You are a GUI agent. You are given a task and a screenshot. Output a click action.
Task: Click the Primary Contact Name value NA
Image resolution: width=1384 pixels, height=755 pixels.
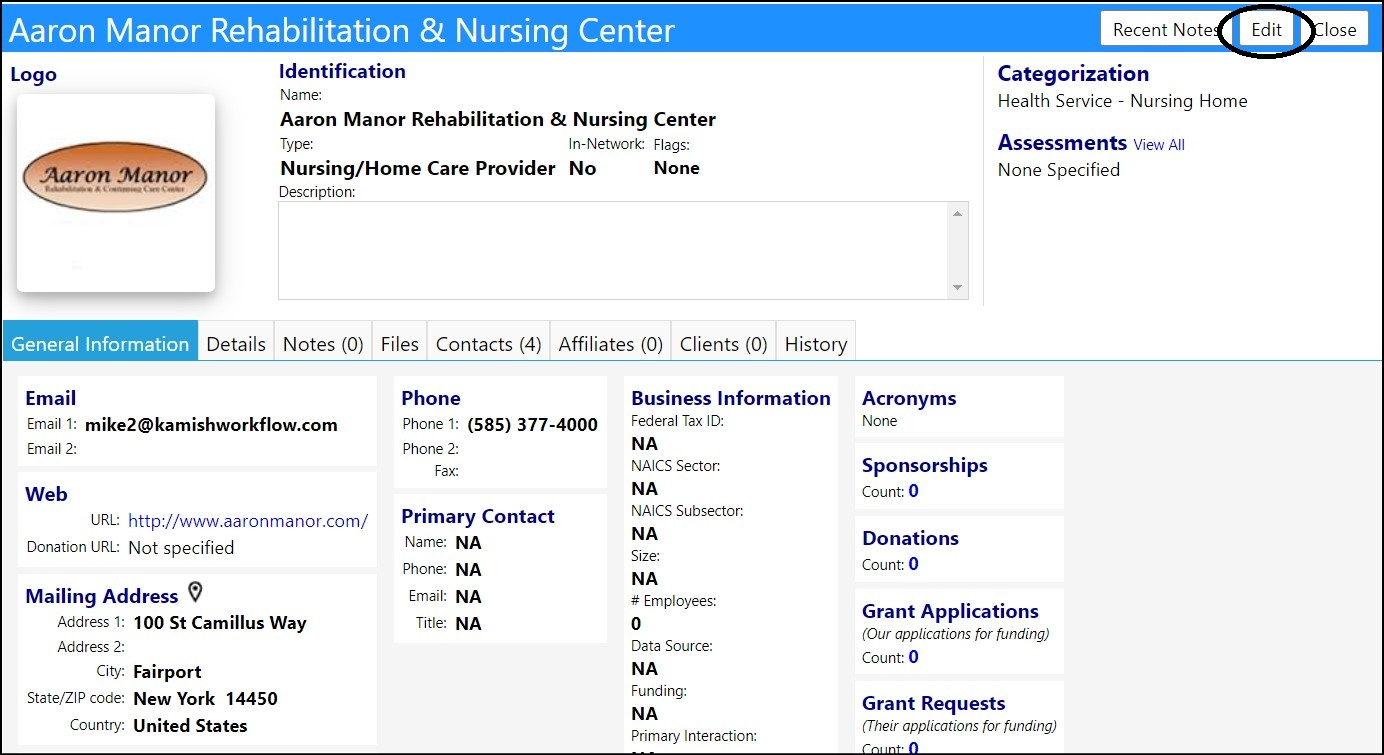pos(468,543)
